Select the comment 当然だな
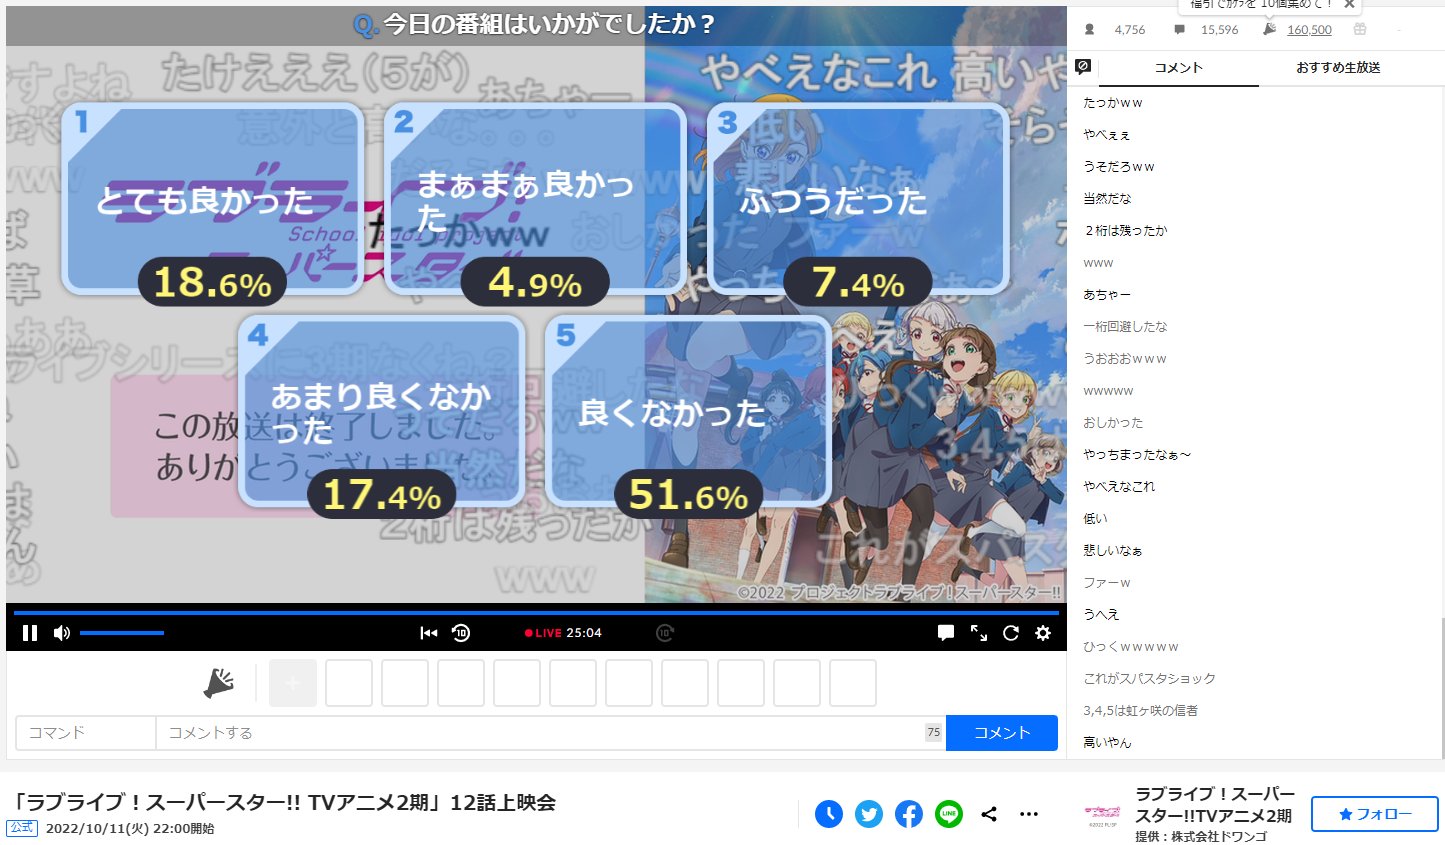 (1108, 199)
